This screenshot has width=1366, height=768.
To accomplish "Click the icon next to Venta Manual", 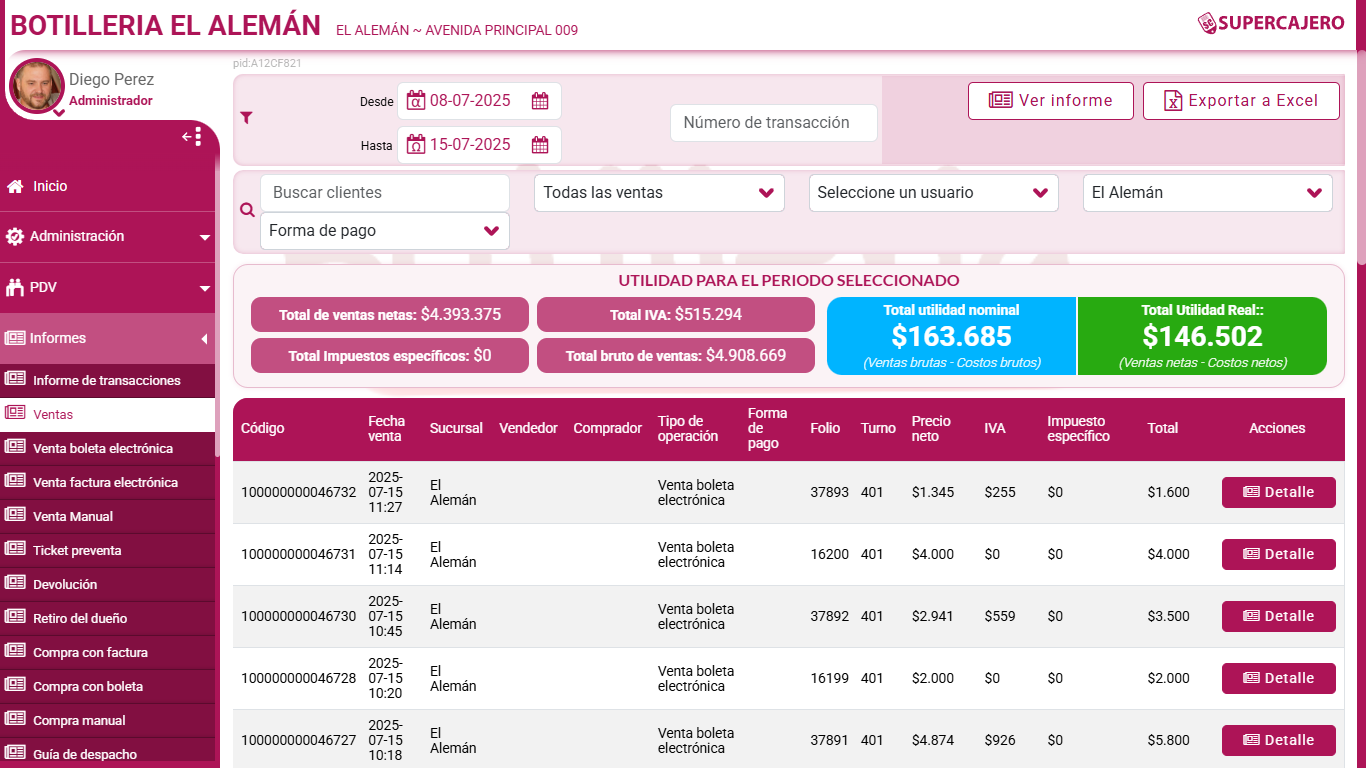I will click(15, 515).
